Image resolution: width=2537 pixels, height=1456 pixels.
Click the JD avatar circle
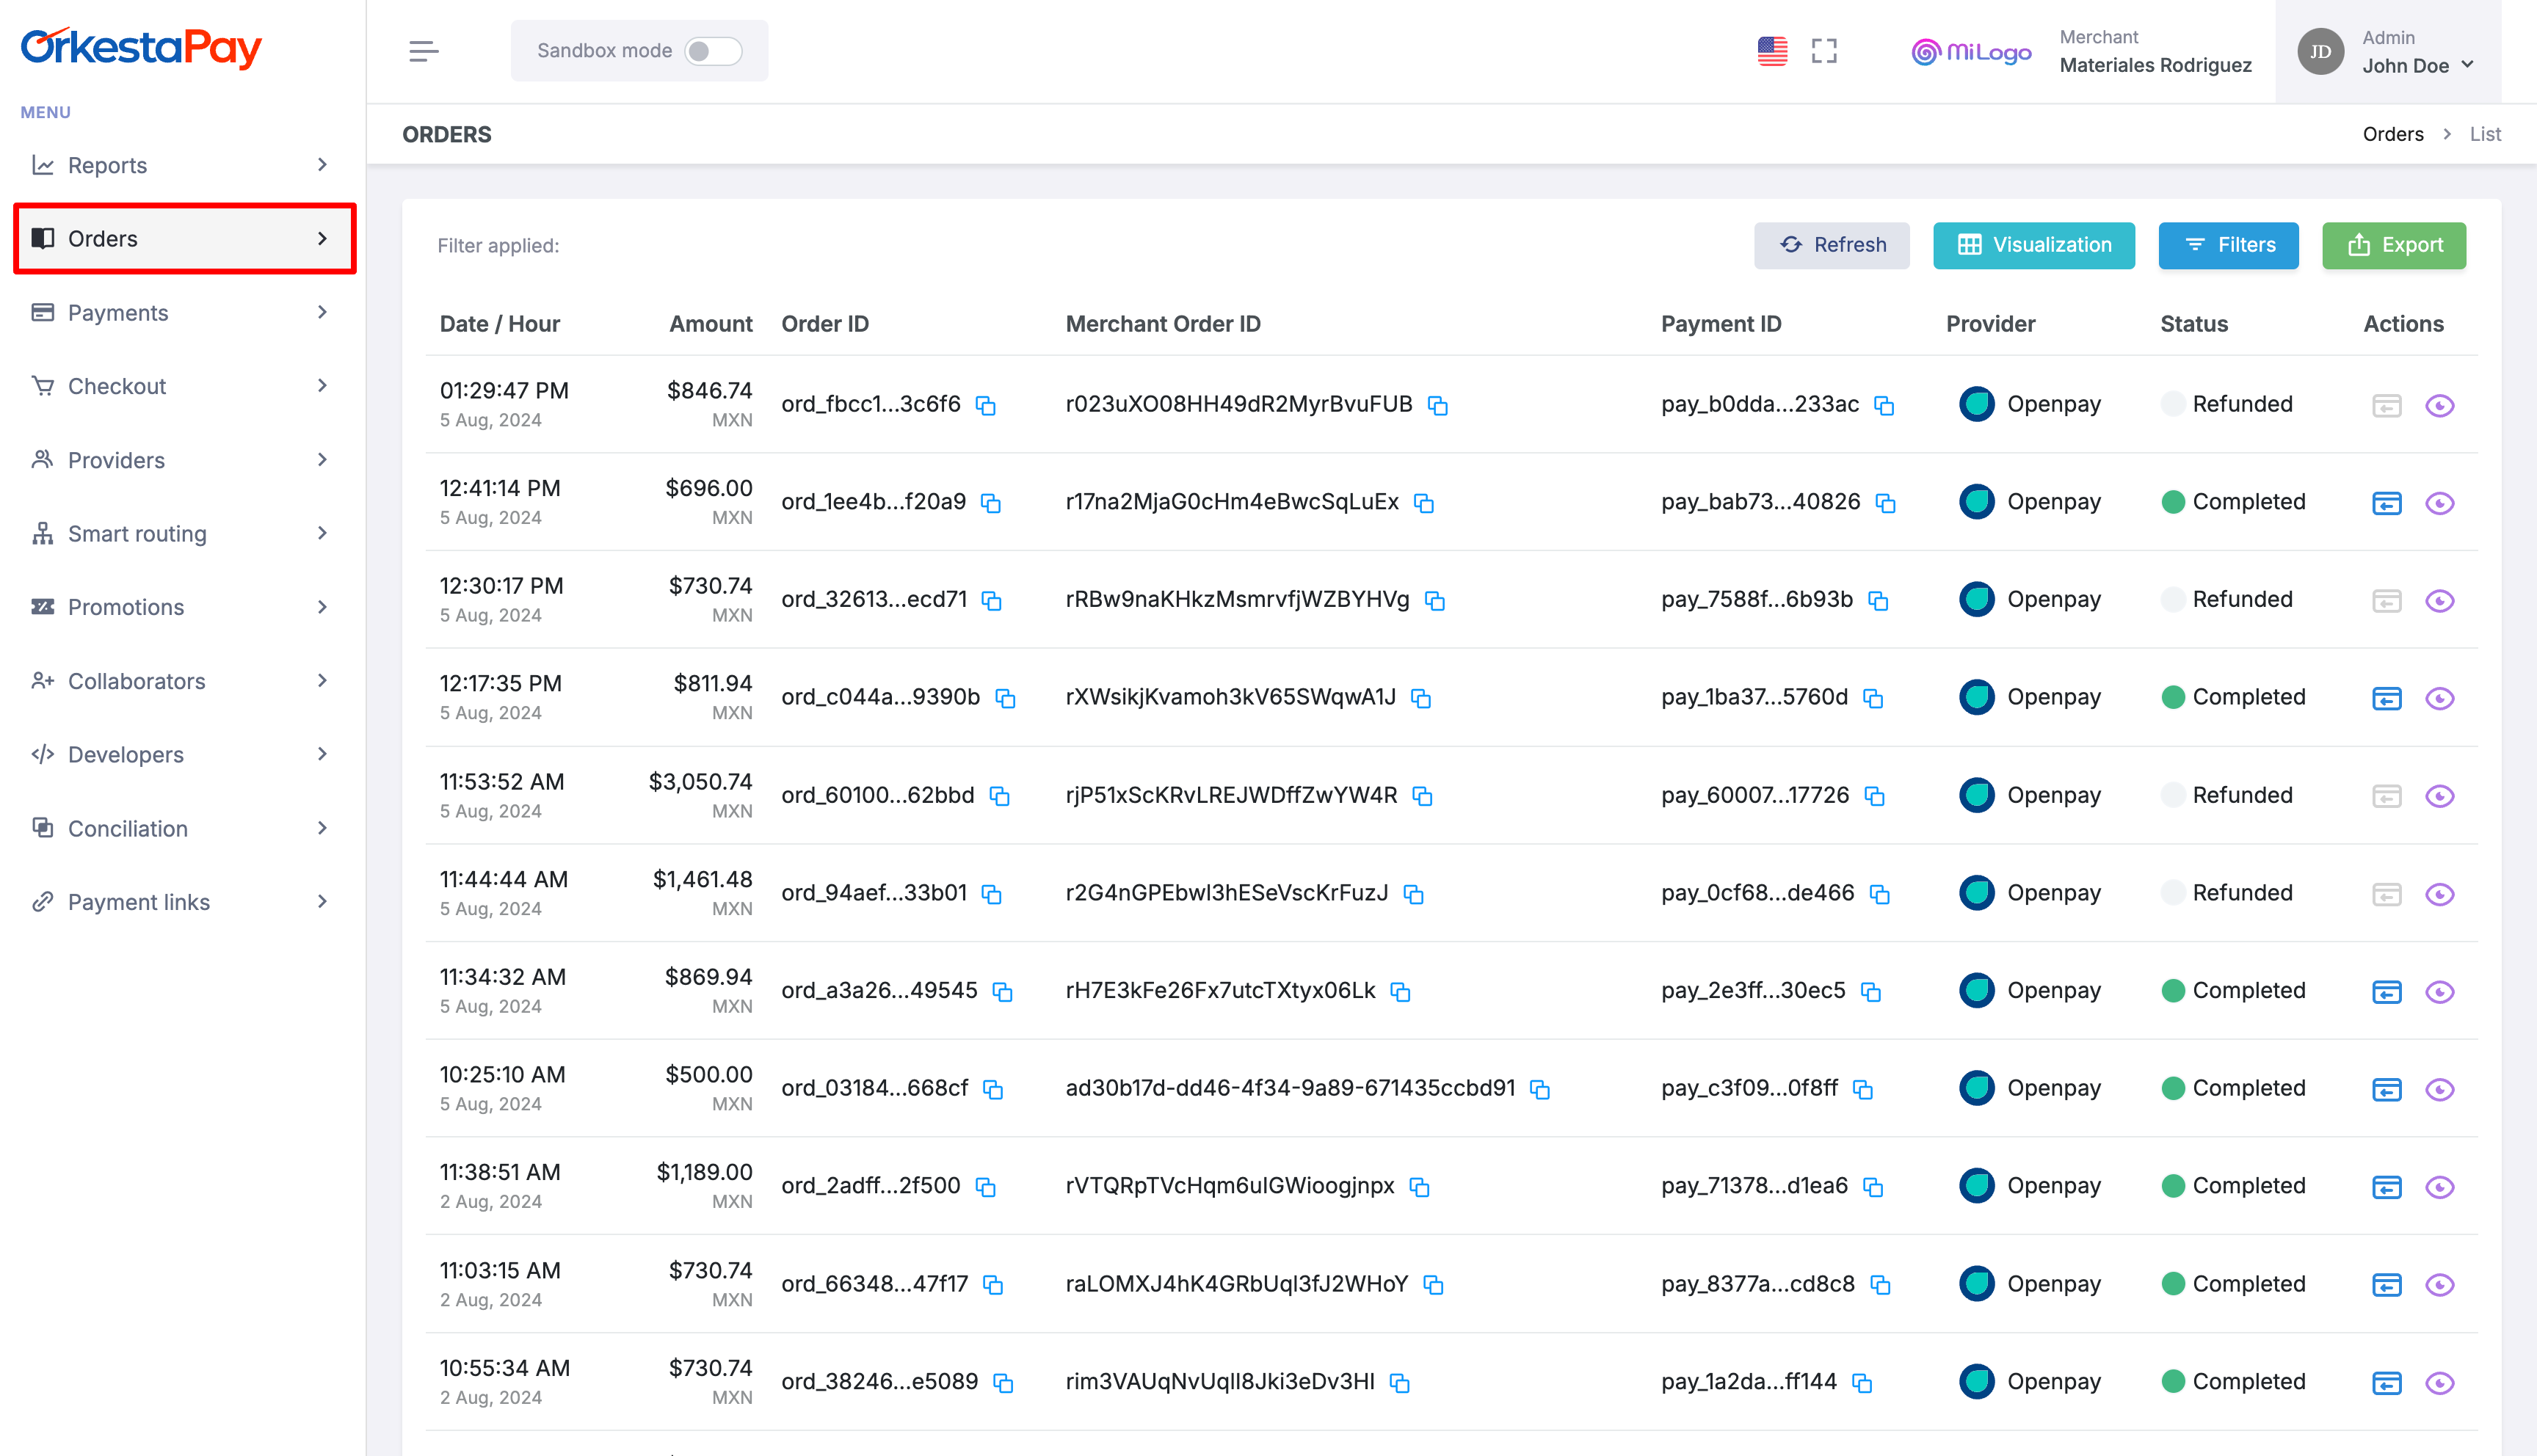coord(2320,52)
